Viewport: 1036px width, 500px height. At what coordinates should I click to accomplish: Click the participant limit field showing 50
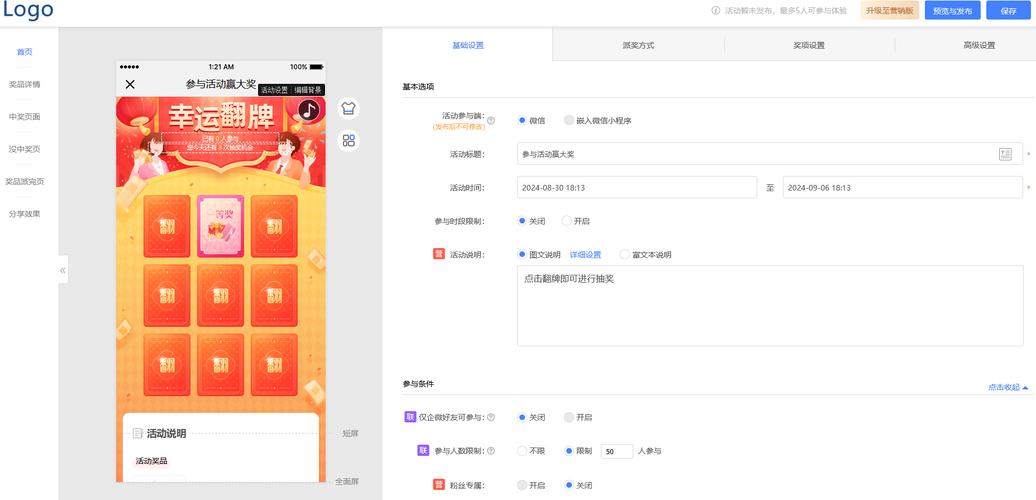click(617, 451)
